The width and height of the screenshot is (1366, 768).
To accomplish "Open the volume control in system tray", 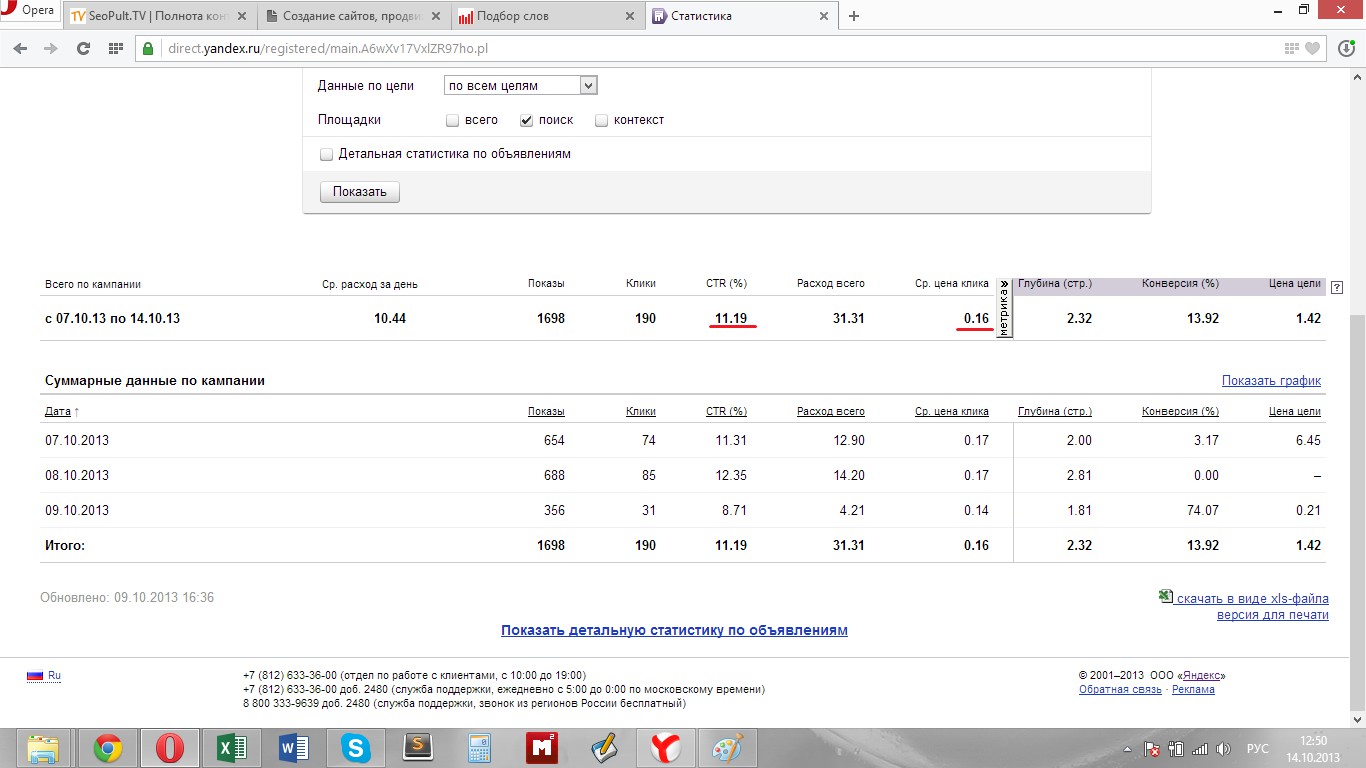I will pos(1223,749).
